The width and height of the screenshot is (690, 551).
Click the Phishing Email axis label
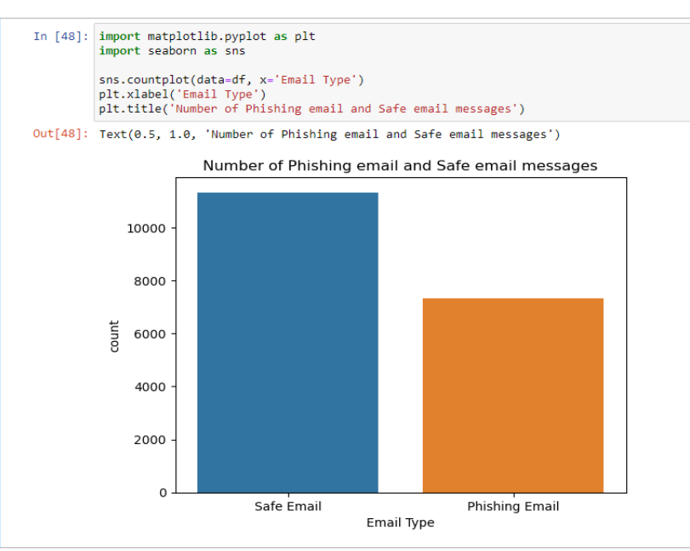[513, 507]
